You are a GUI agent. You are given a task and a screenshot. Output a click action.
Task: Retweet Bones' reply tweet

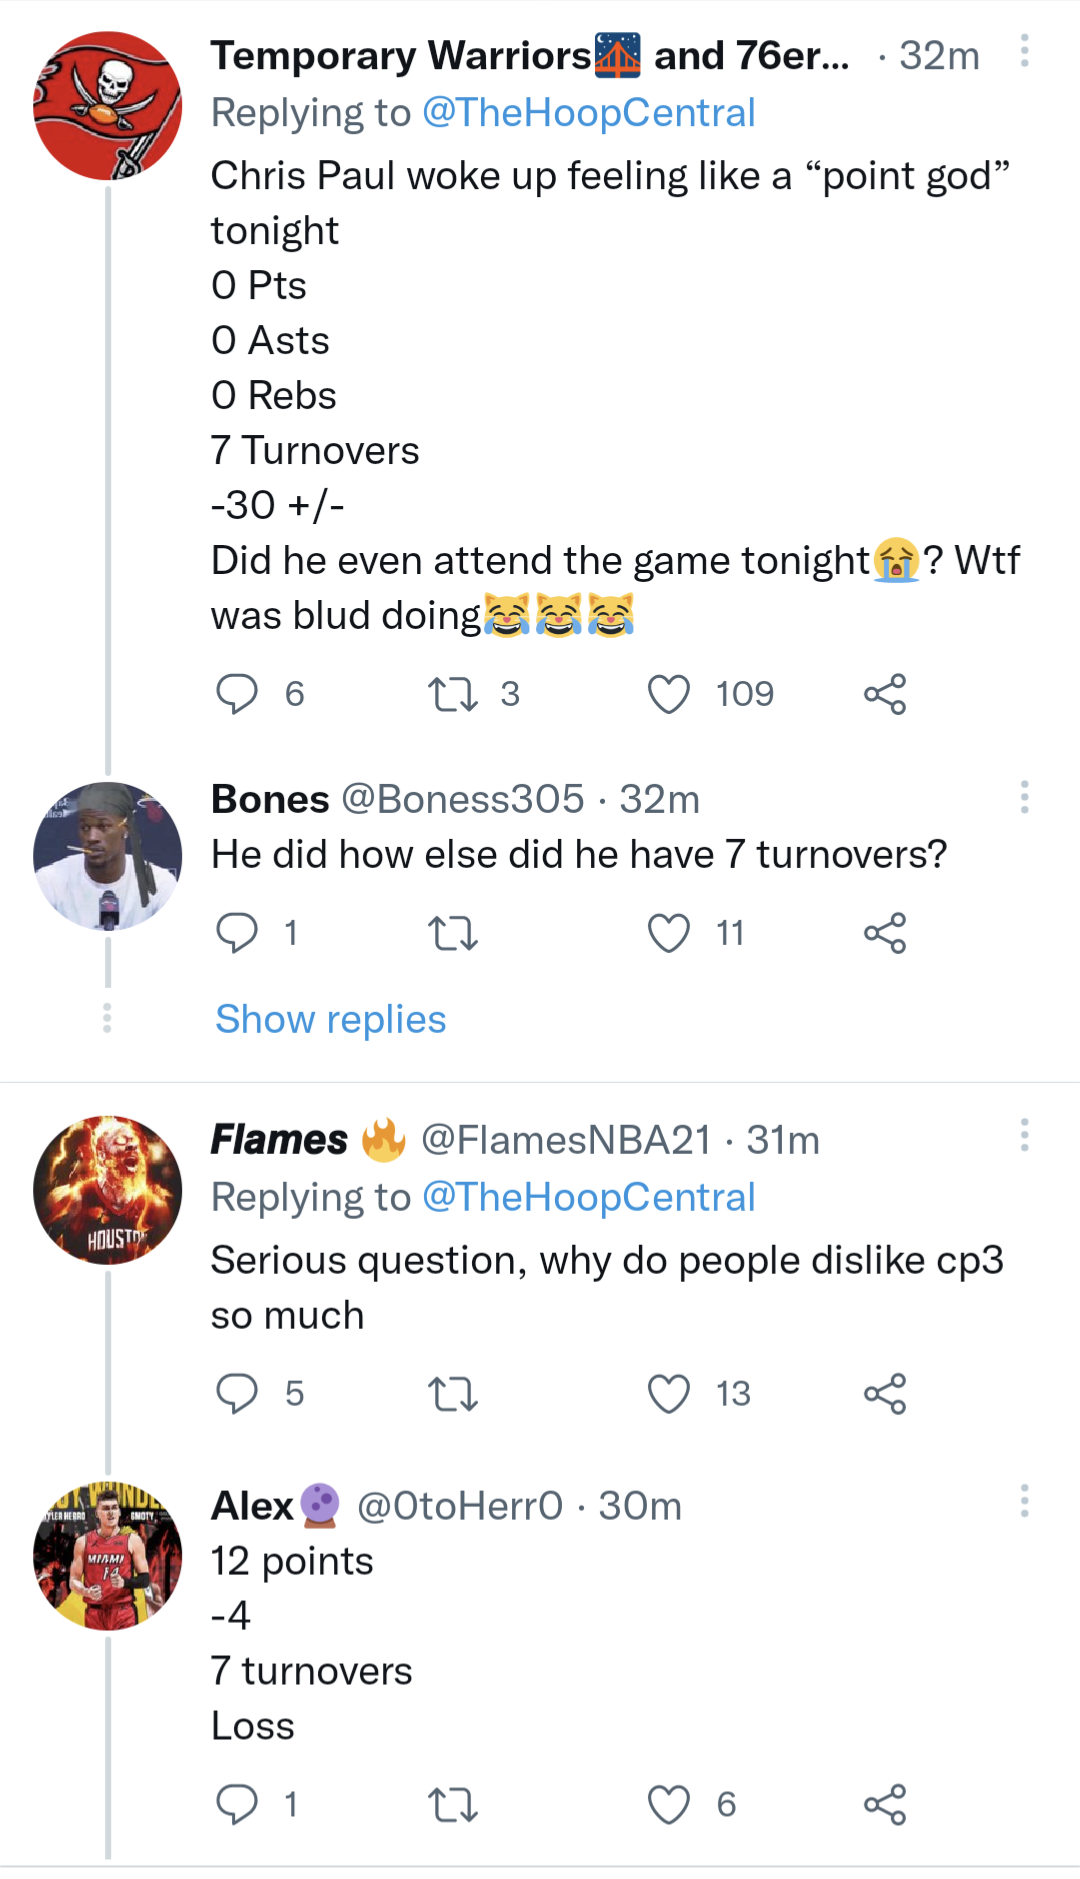tap(452, 933)
